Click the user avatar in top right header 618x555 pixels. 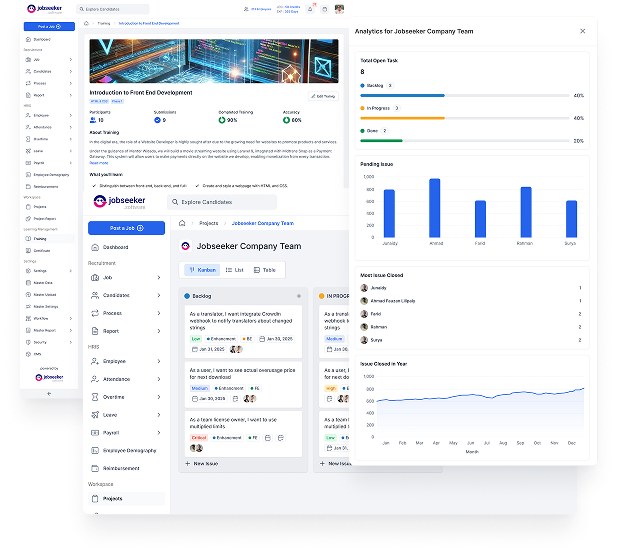pyautogui.click(x=340, y=9)
